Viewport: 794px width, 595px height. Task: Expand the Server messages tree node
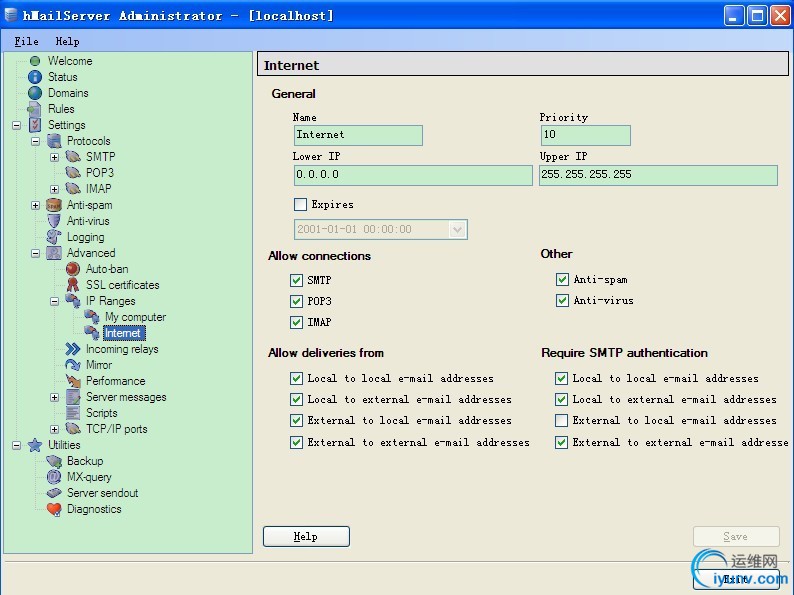pyautogui.click(x=54, y=398)
